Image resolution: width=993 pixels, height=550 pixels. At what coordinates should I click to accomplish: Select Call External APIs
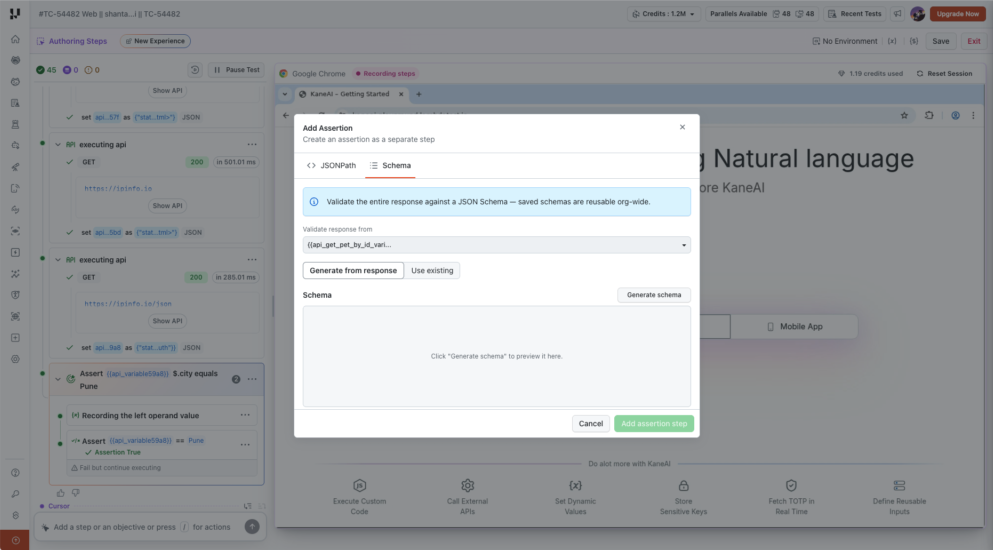click(467, 497)
